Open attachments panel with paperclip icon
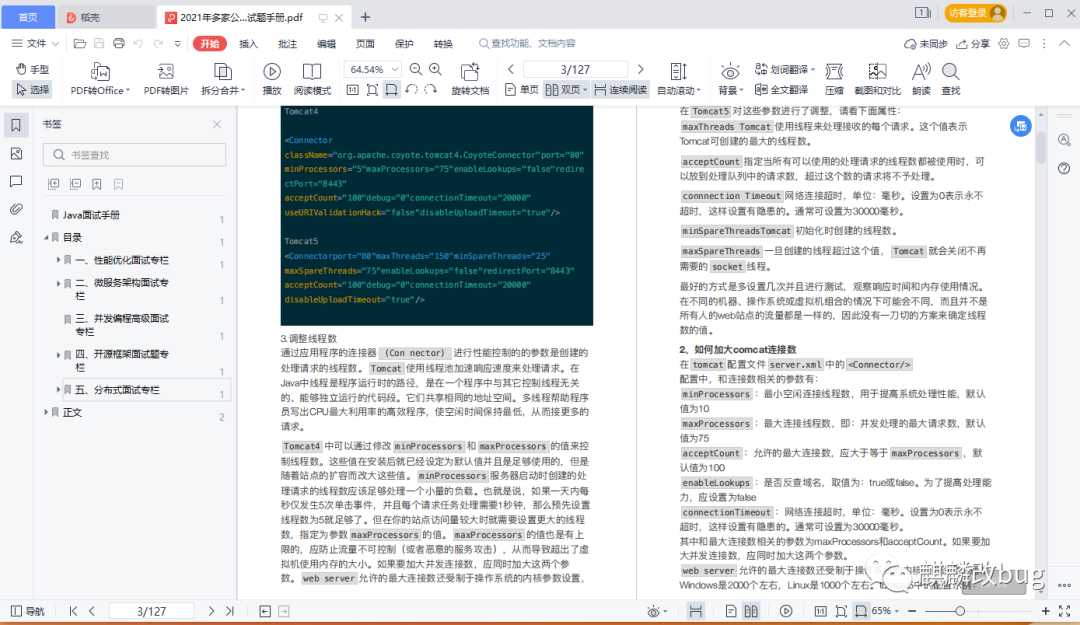Image resolution: width=1080 pixels, height=625 pixels. tap(16, 209)
